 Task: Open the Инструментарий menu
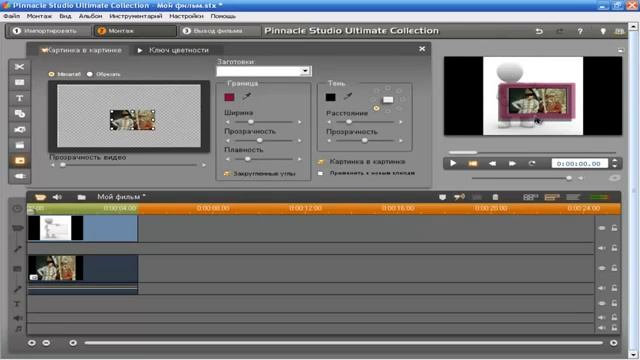click(x=136, y=16)
